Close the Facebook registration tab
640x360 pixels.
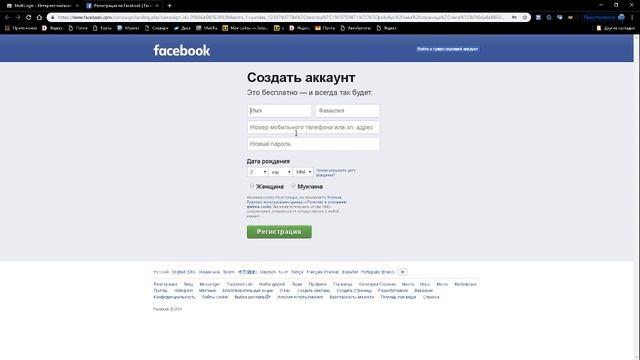pos(157,6)
